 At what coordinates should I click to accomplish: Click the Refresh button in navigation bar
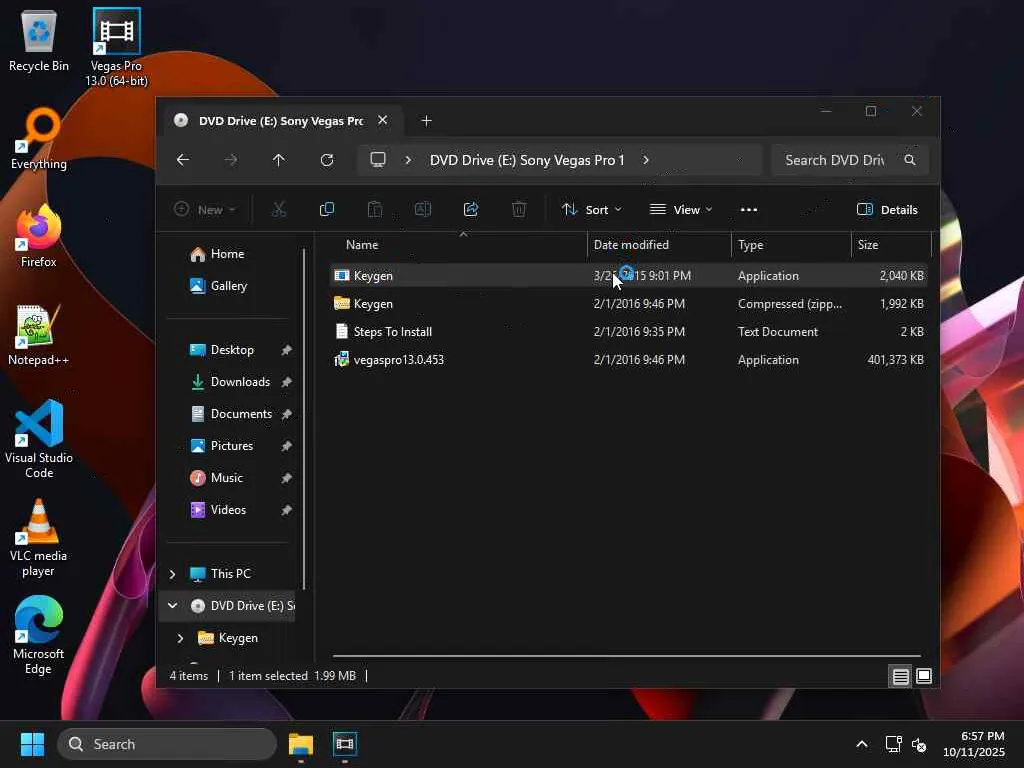pos(327,160)
